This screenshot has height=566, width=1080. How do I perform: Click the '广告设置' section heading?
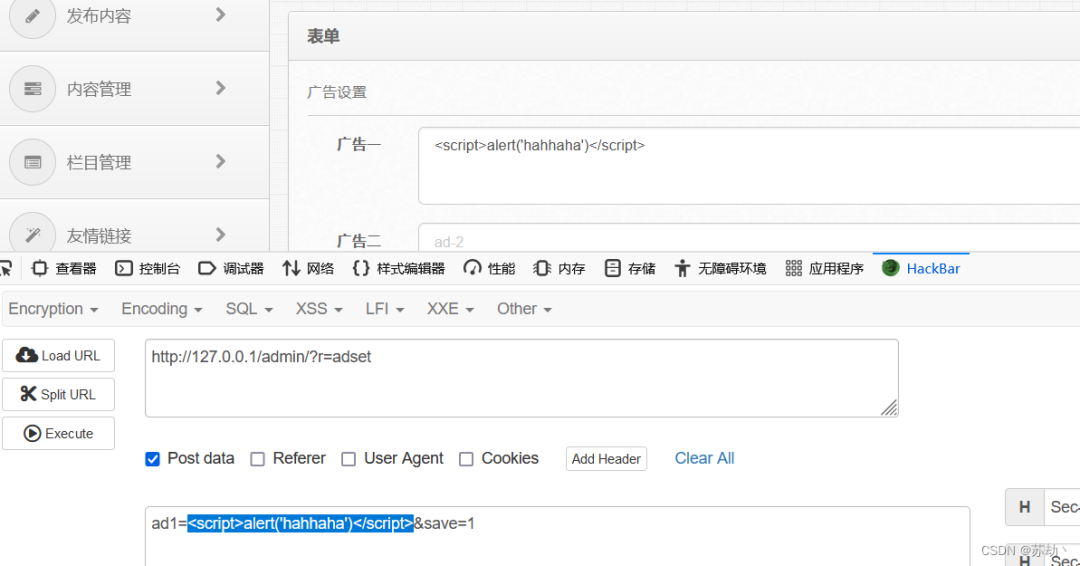click(x=337, y=92)
